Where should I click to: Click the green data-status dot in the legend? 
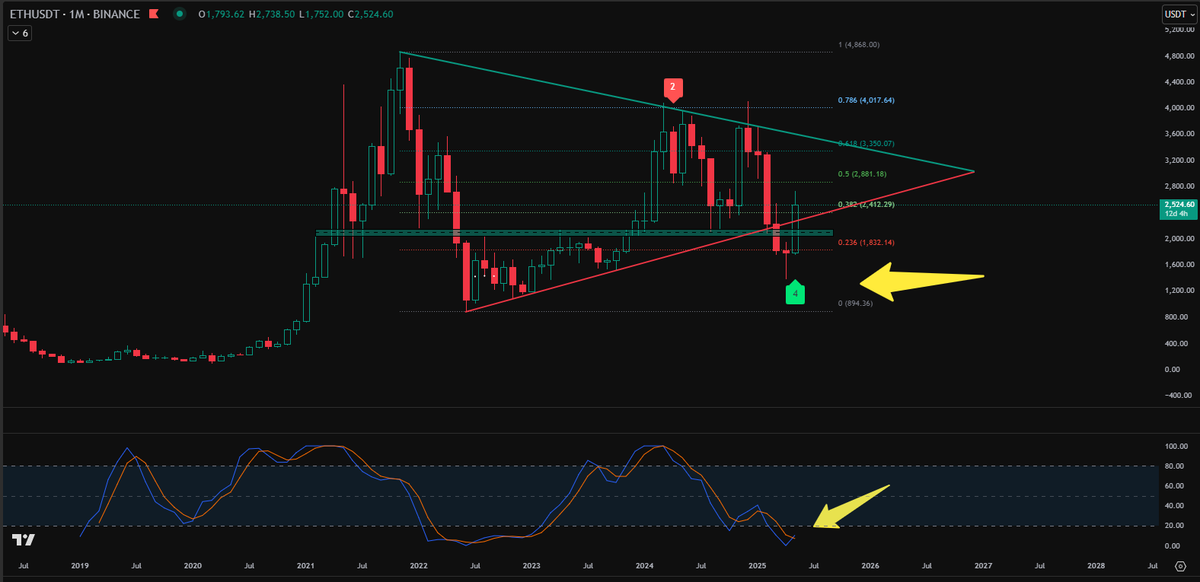point(178,15)
